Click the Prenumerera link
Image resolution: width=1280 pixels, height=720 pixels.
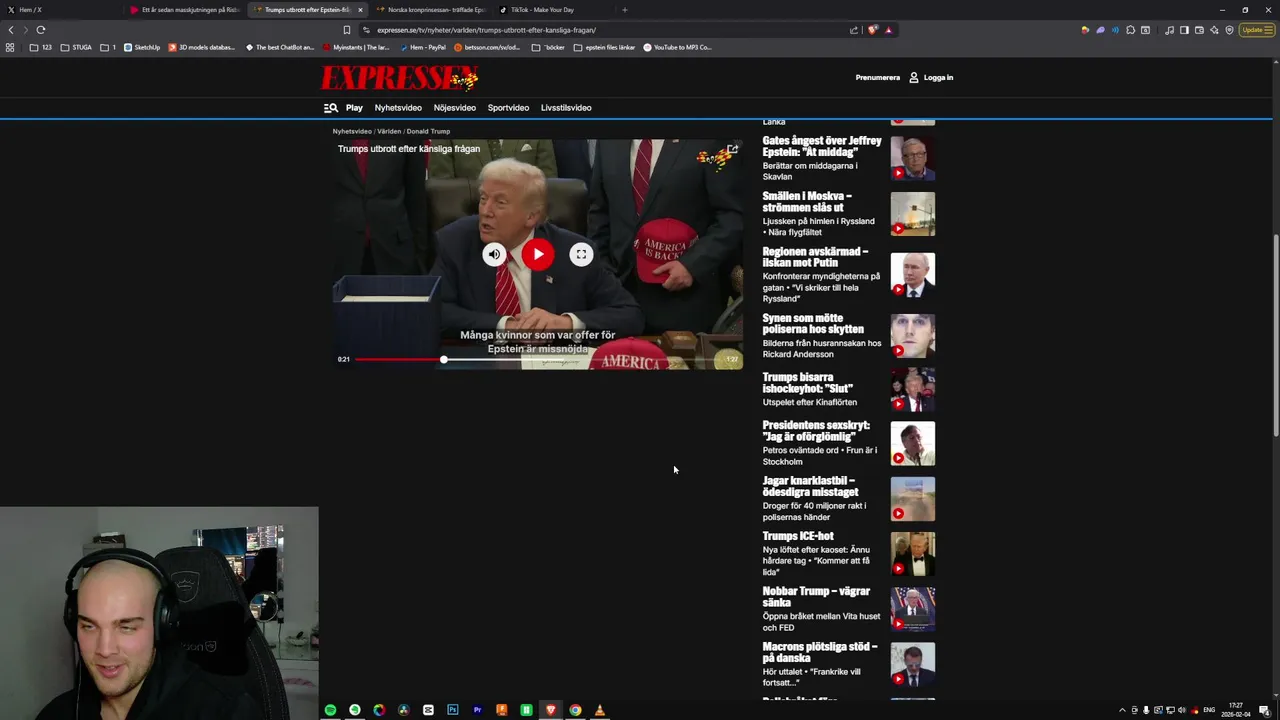878,77
